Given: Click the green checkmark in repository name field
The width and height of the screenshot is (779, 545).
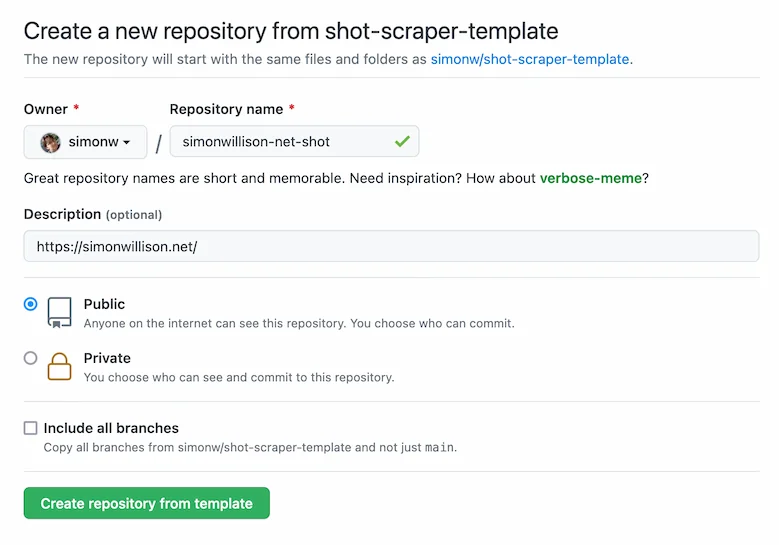Looking at the screenshot, I should coord(402,142).
